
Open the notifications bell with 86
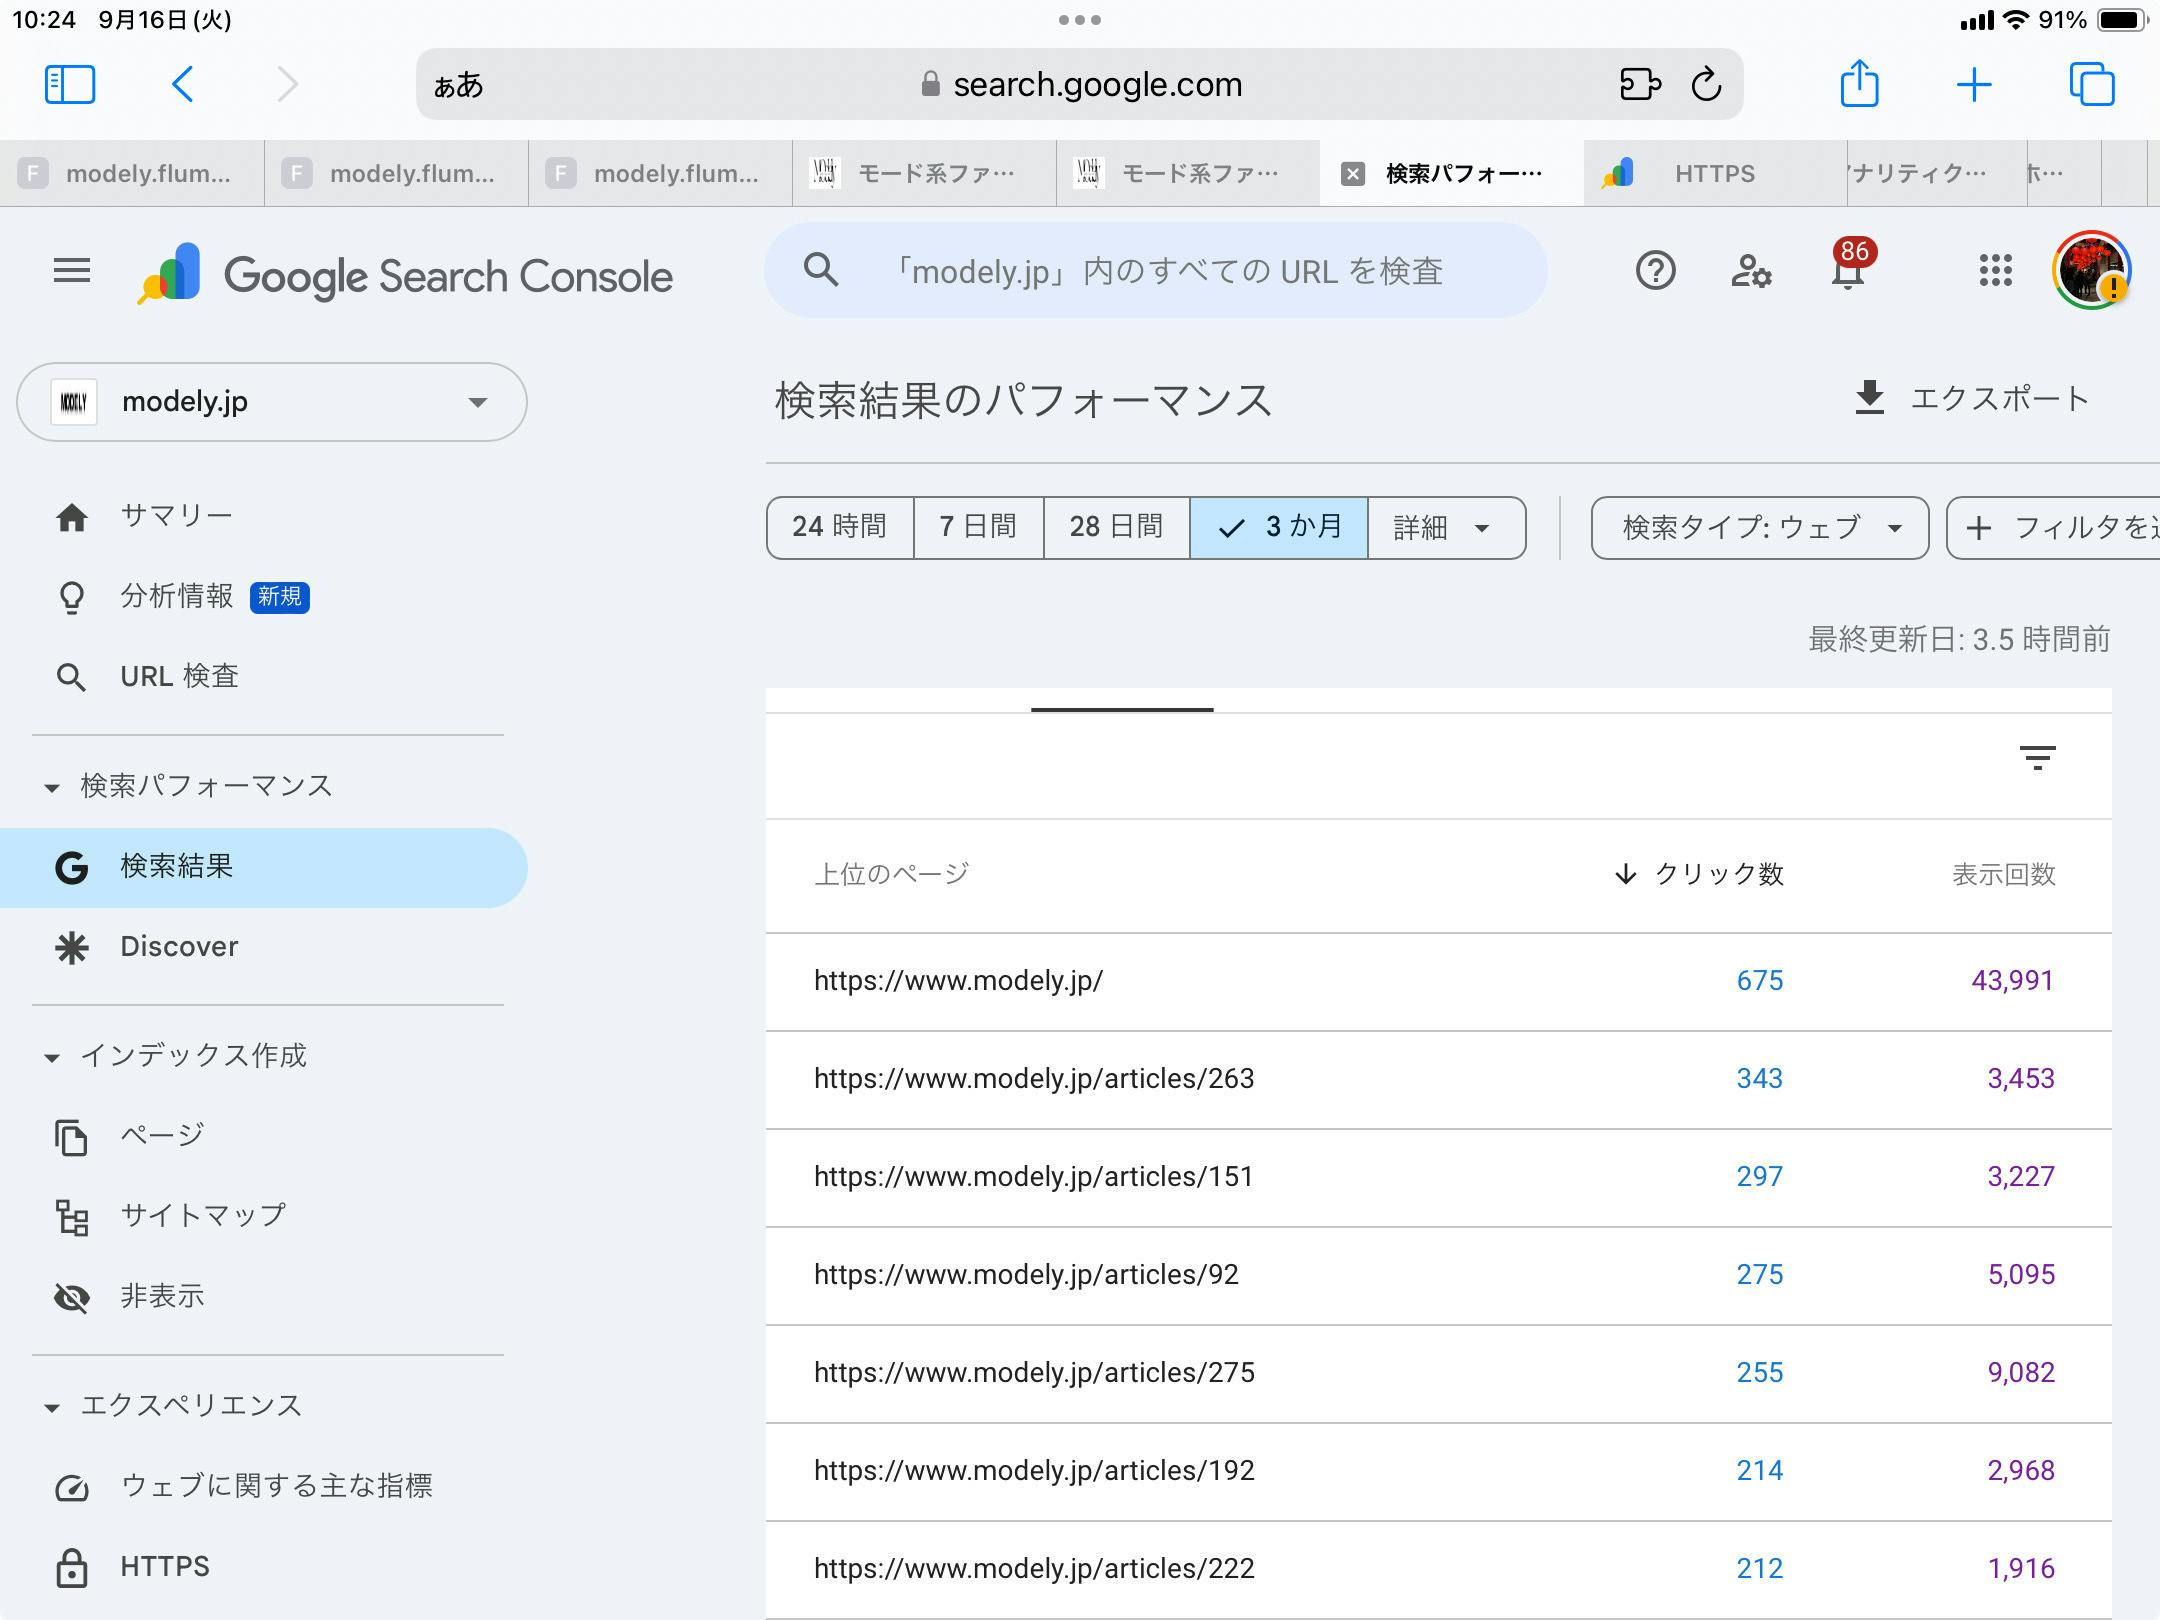(1847, 271)
